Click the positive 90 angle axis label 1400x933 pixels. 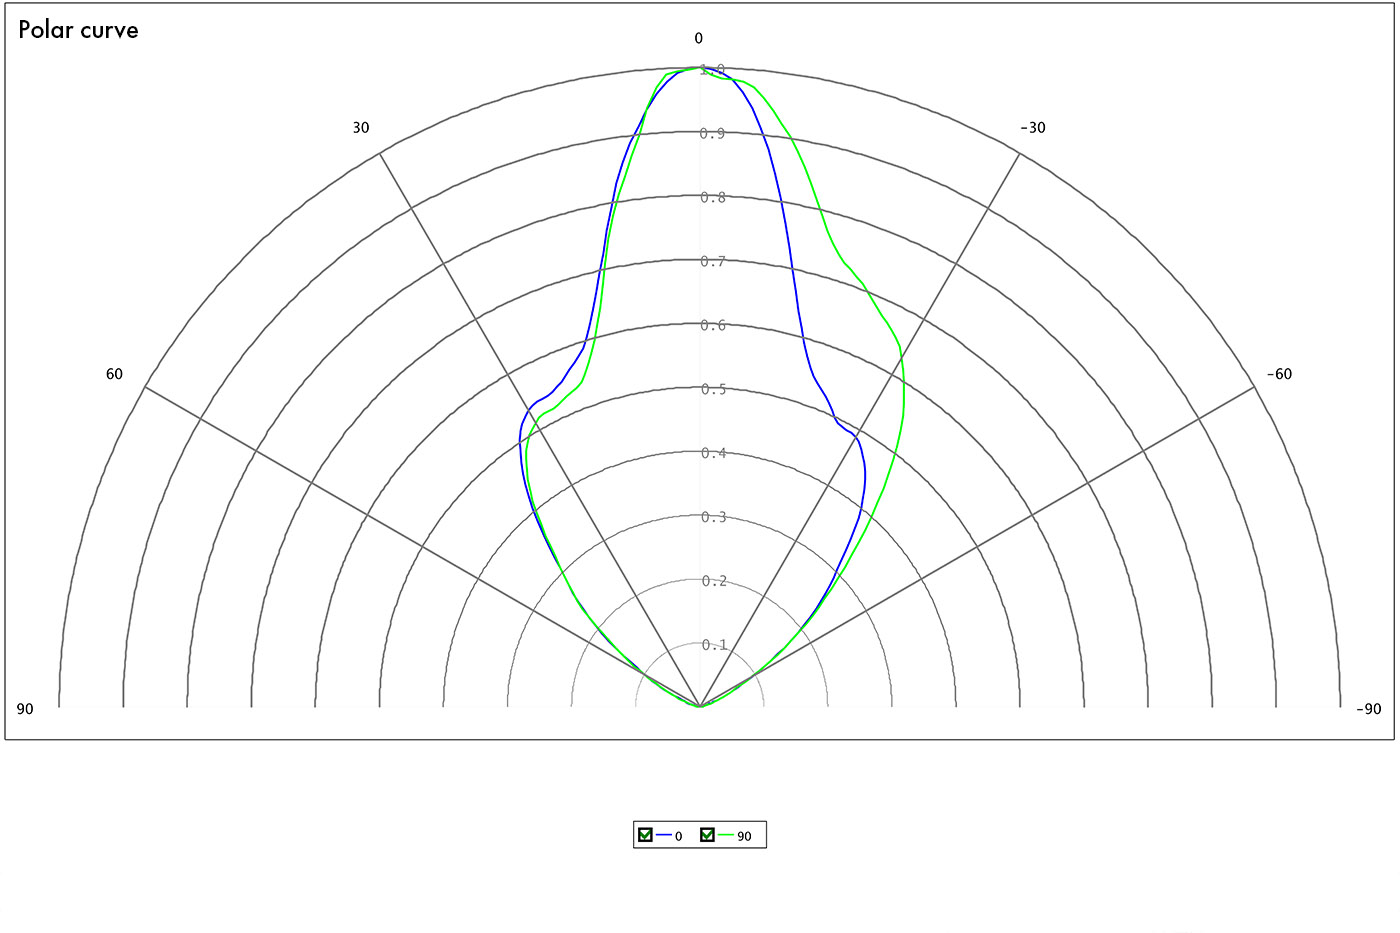[25, 709]
